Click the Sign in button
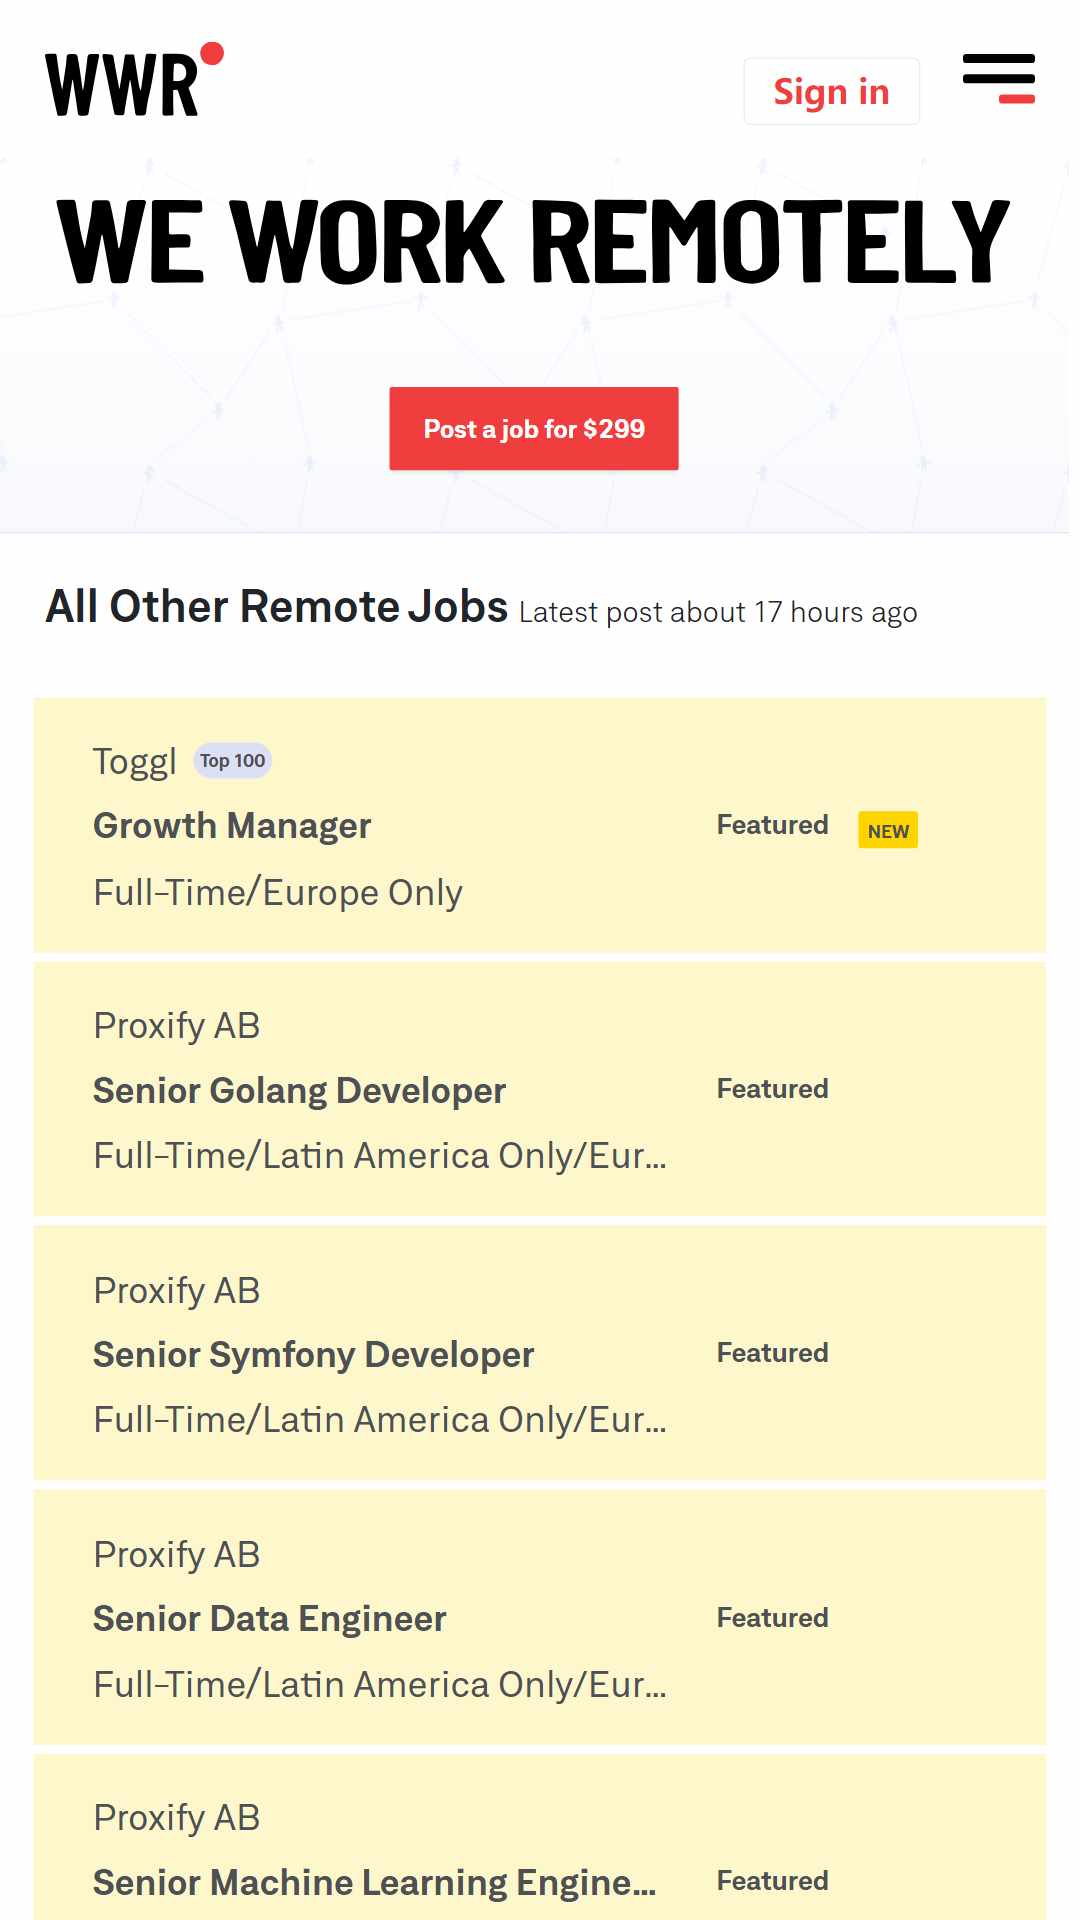Viewport: 1080px width, 1920px height. (x=831, y=91)
